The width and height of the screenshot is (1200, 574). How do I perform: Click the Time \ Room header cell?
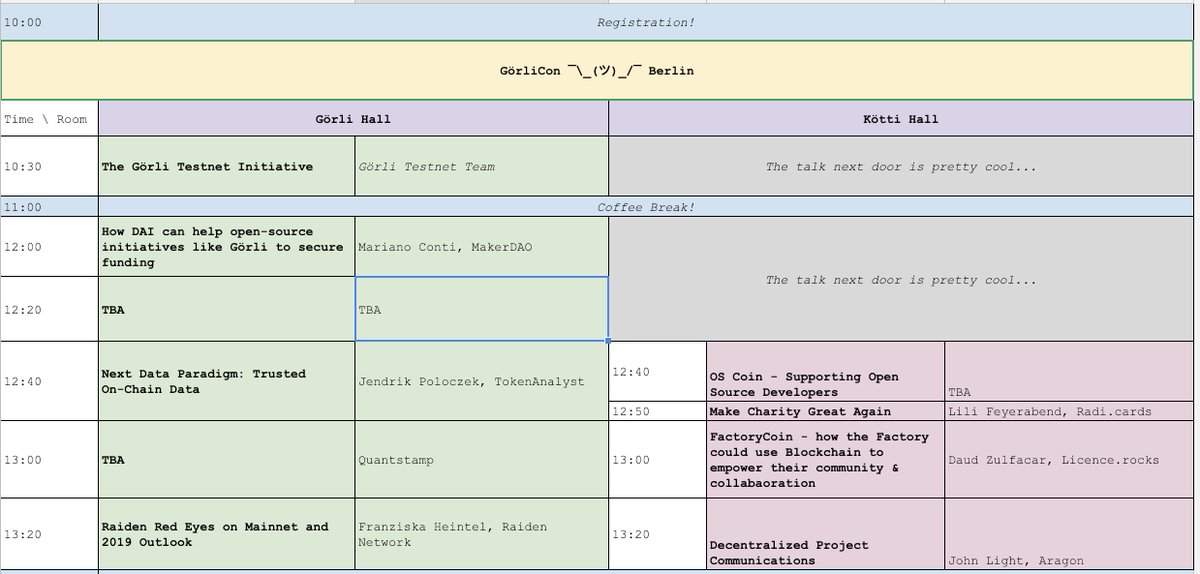49,119
